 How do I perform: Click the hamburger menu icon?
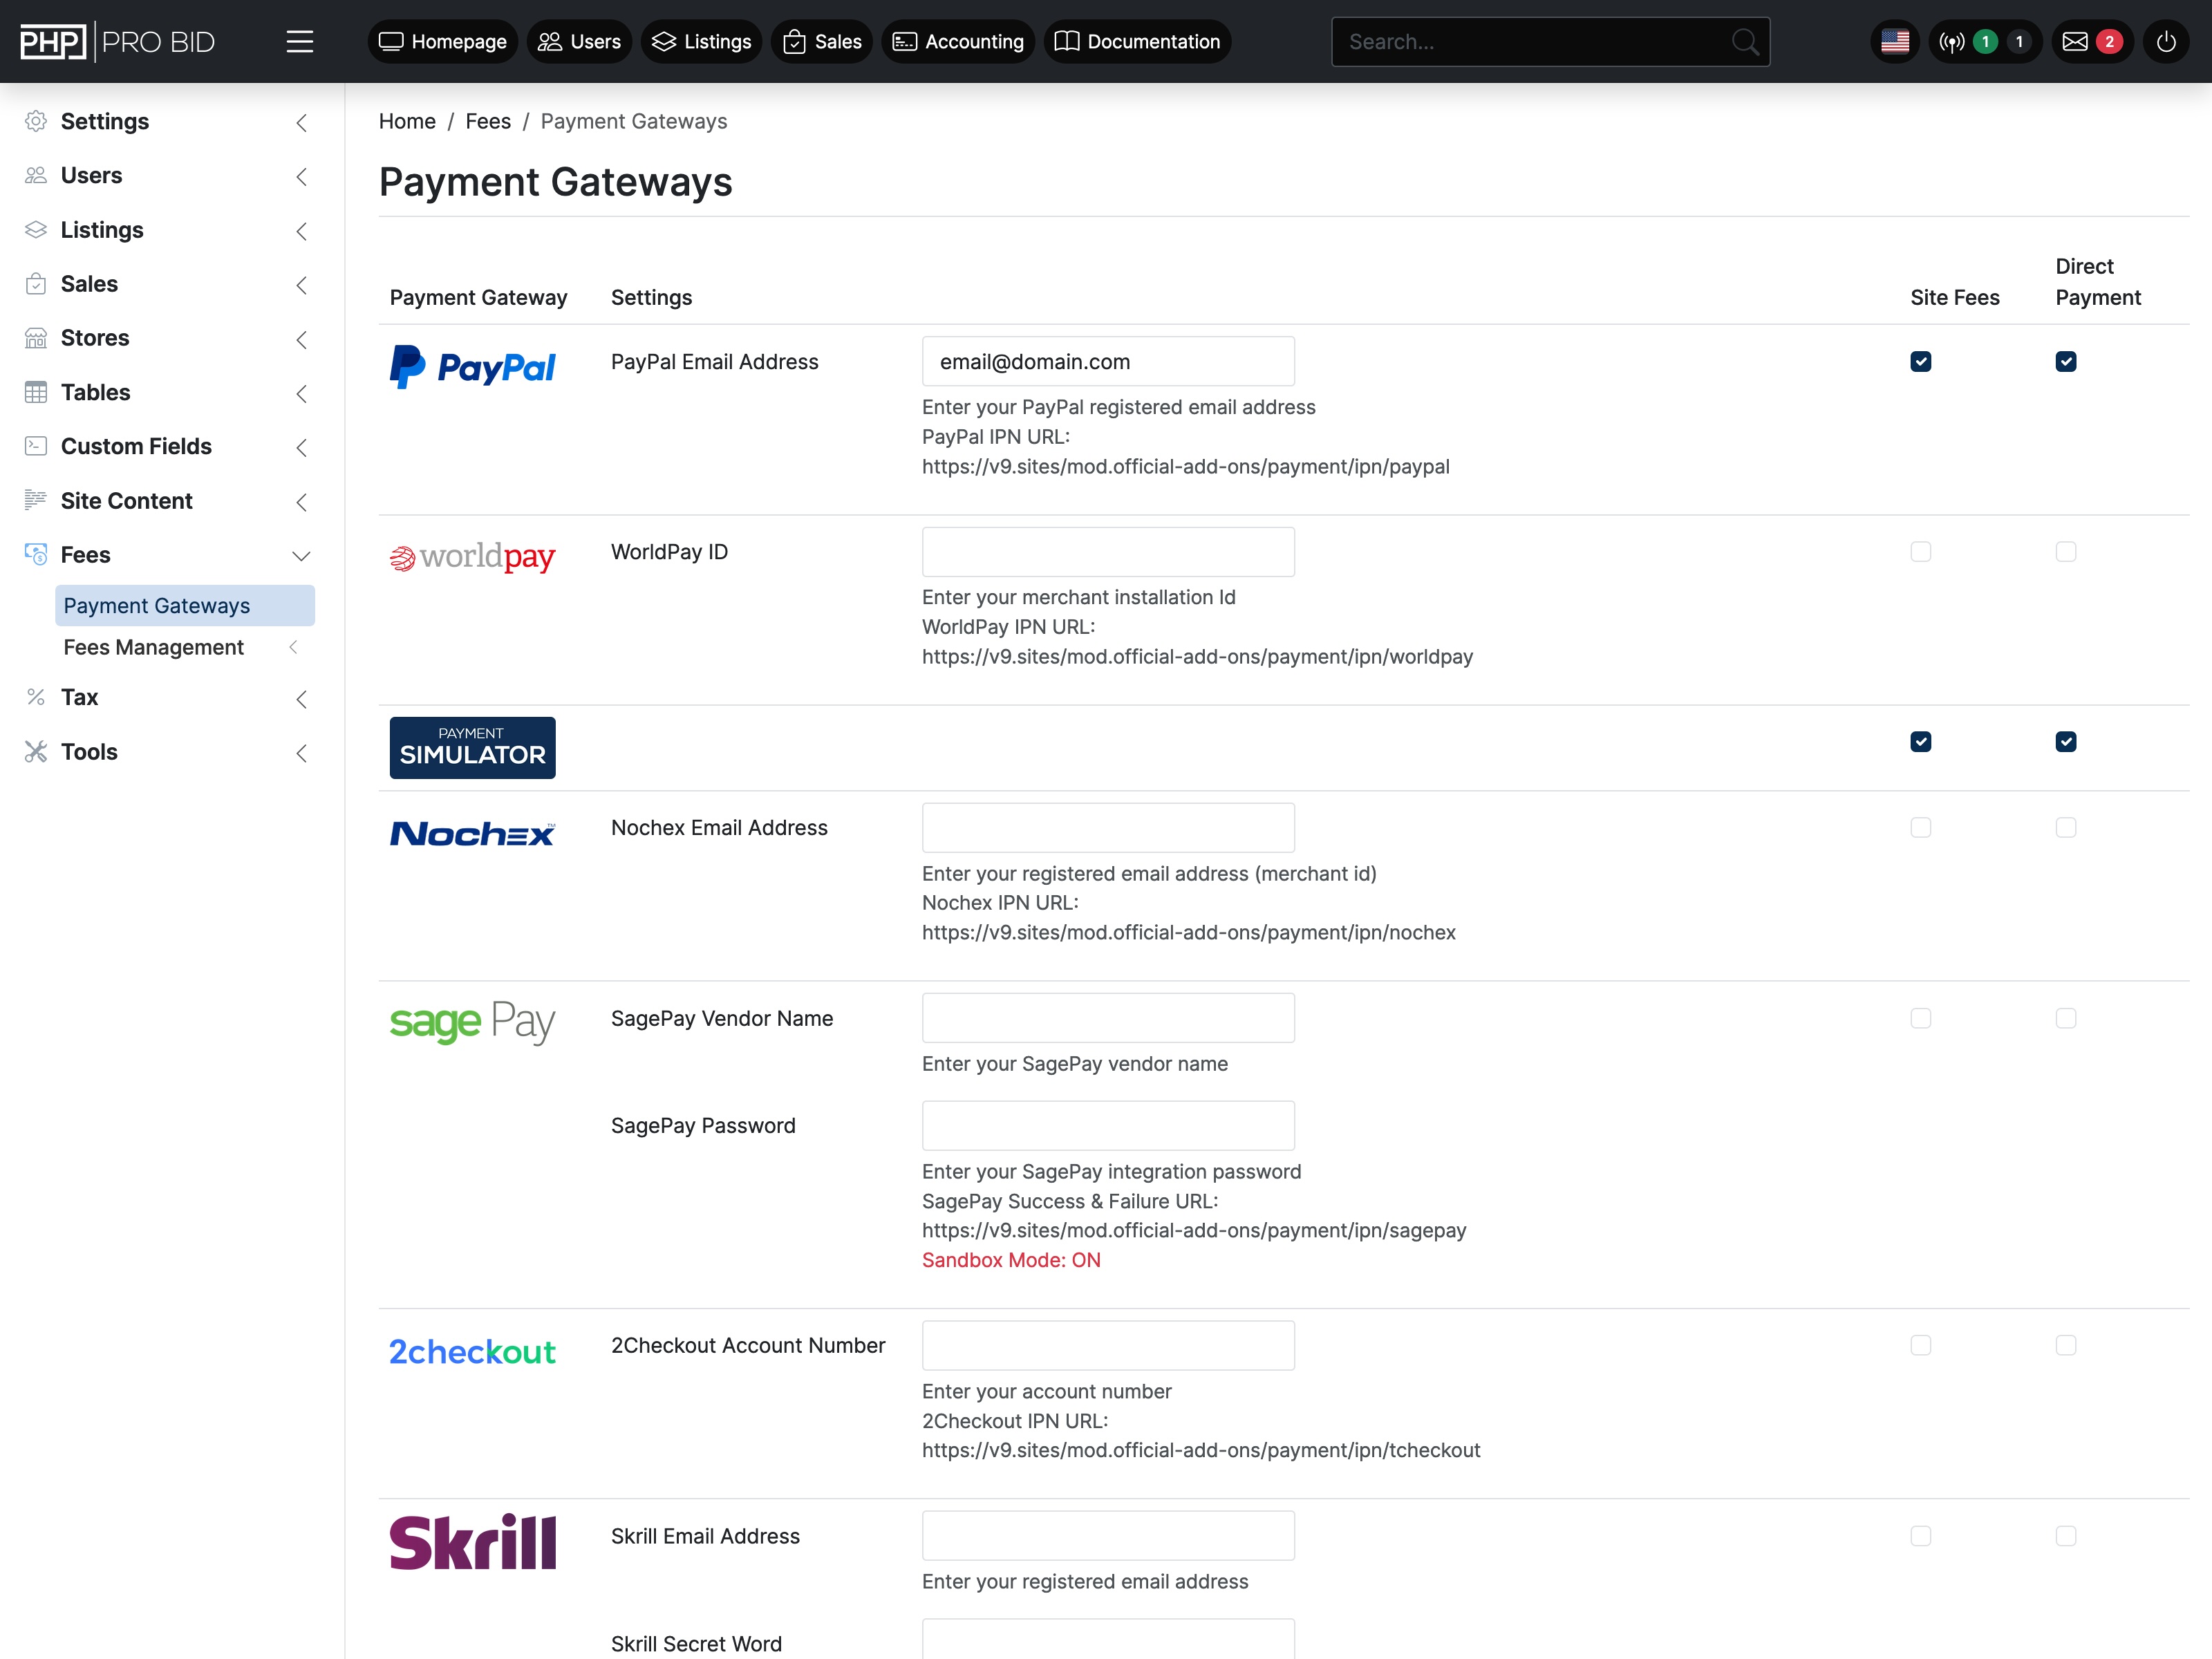300,41
